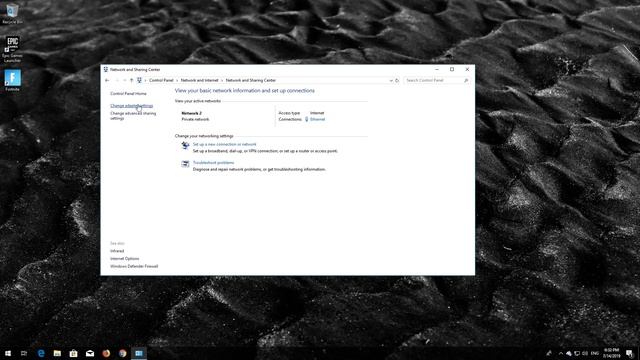
Task: Click the Control Panel taskbar button
Action: pyautogui.click(x=139, y=353)
